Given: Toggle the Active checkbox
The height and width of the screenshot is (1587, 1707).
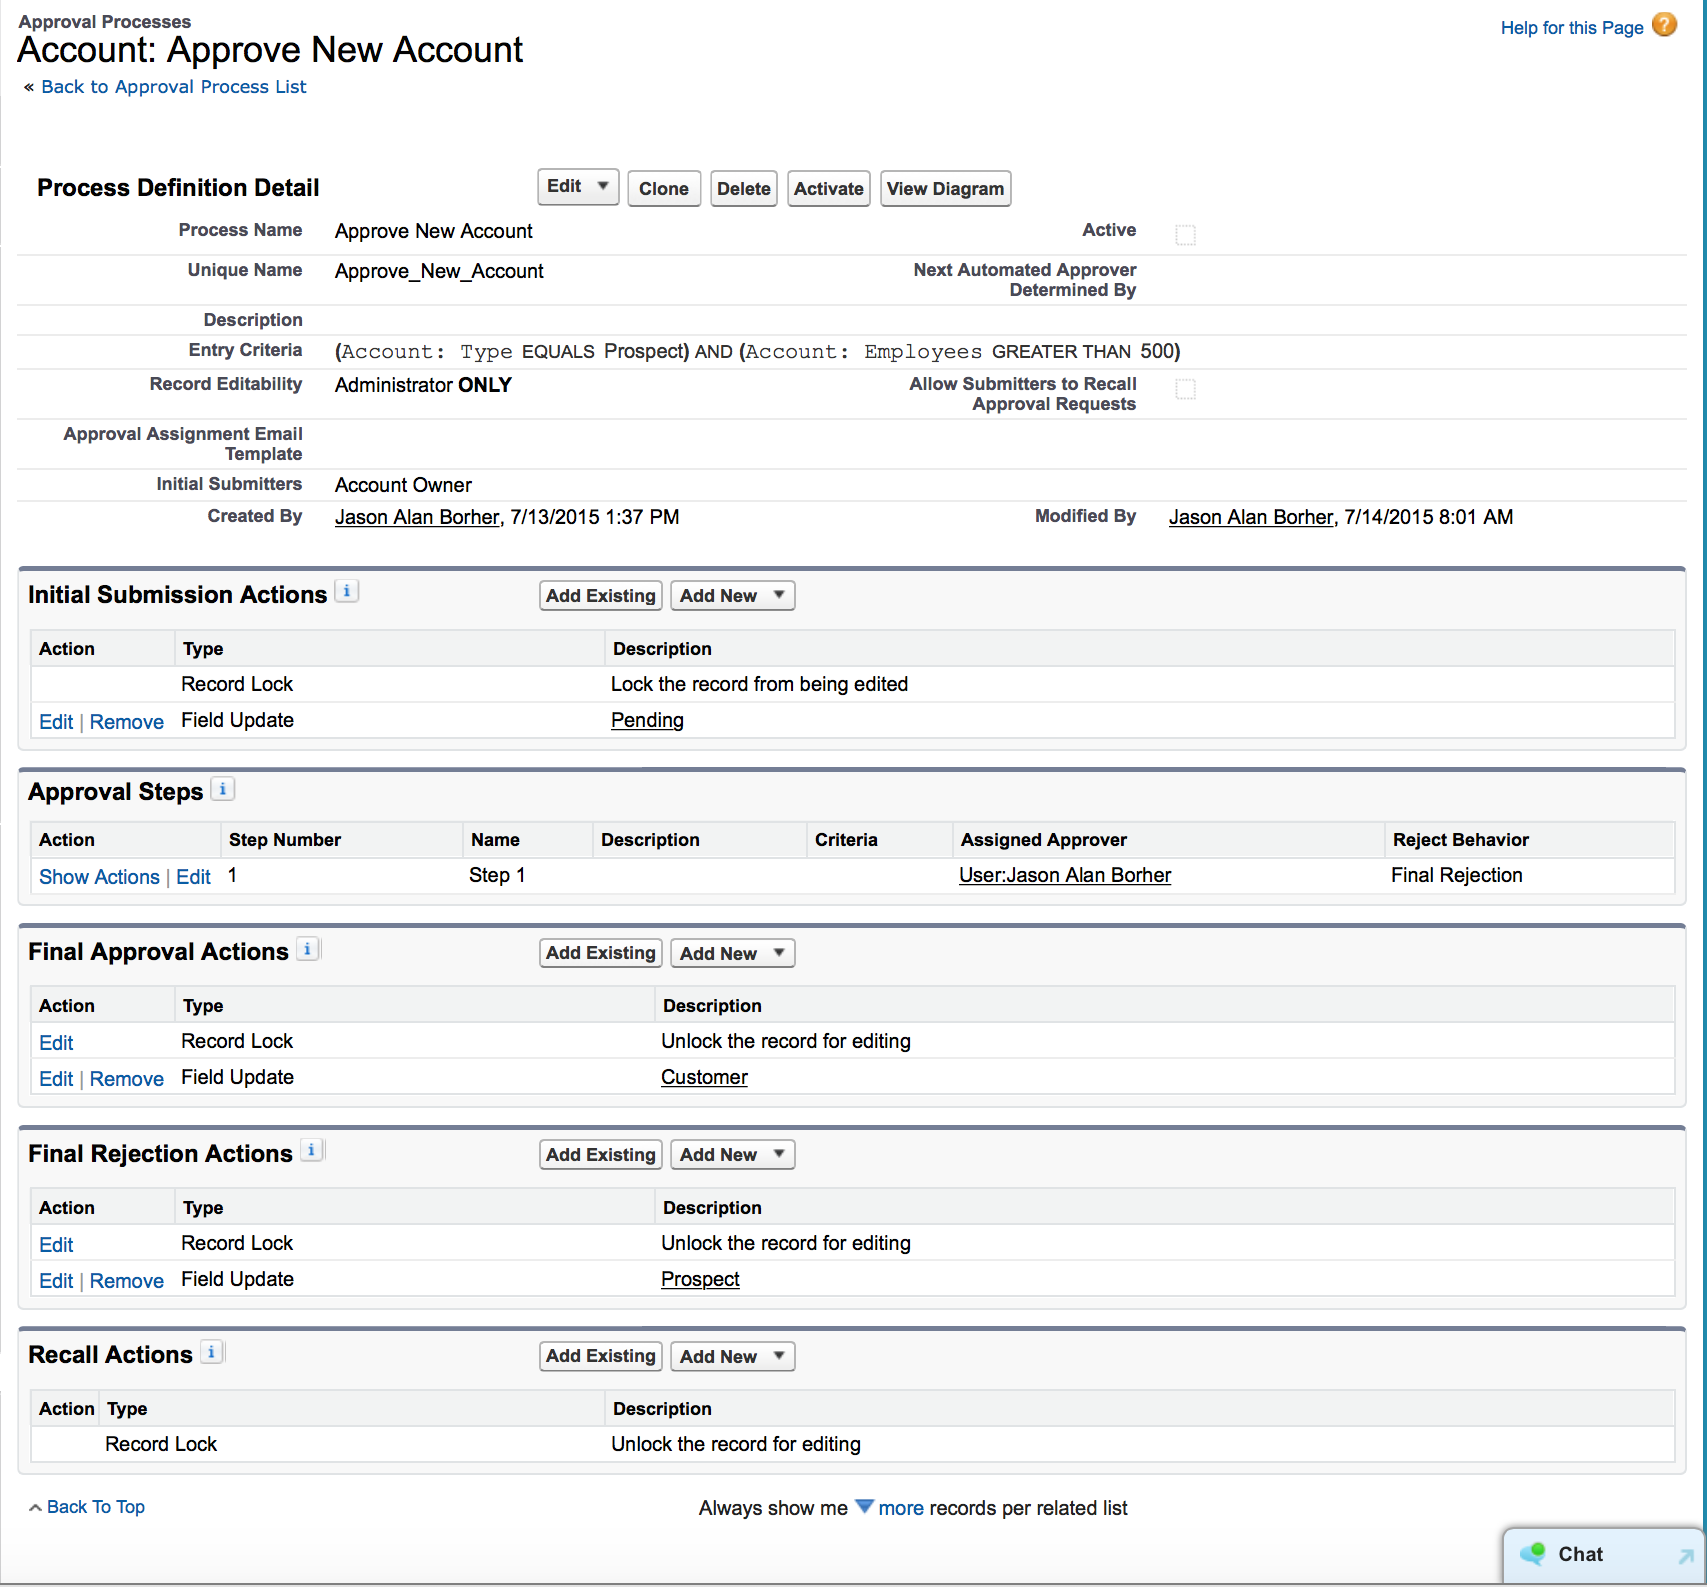Looking at the screenshot, I should (x=1185, y=235).
